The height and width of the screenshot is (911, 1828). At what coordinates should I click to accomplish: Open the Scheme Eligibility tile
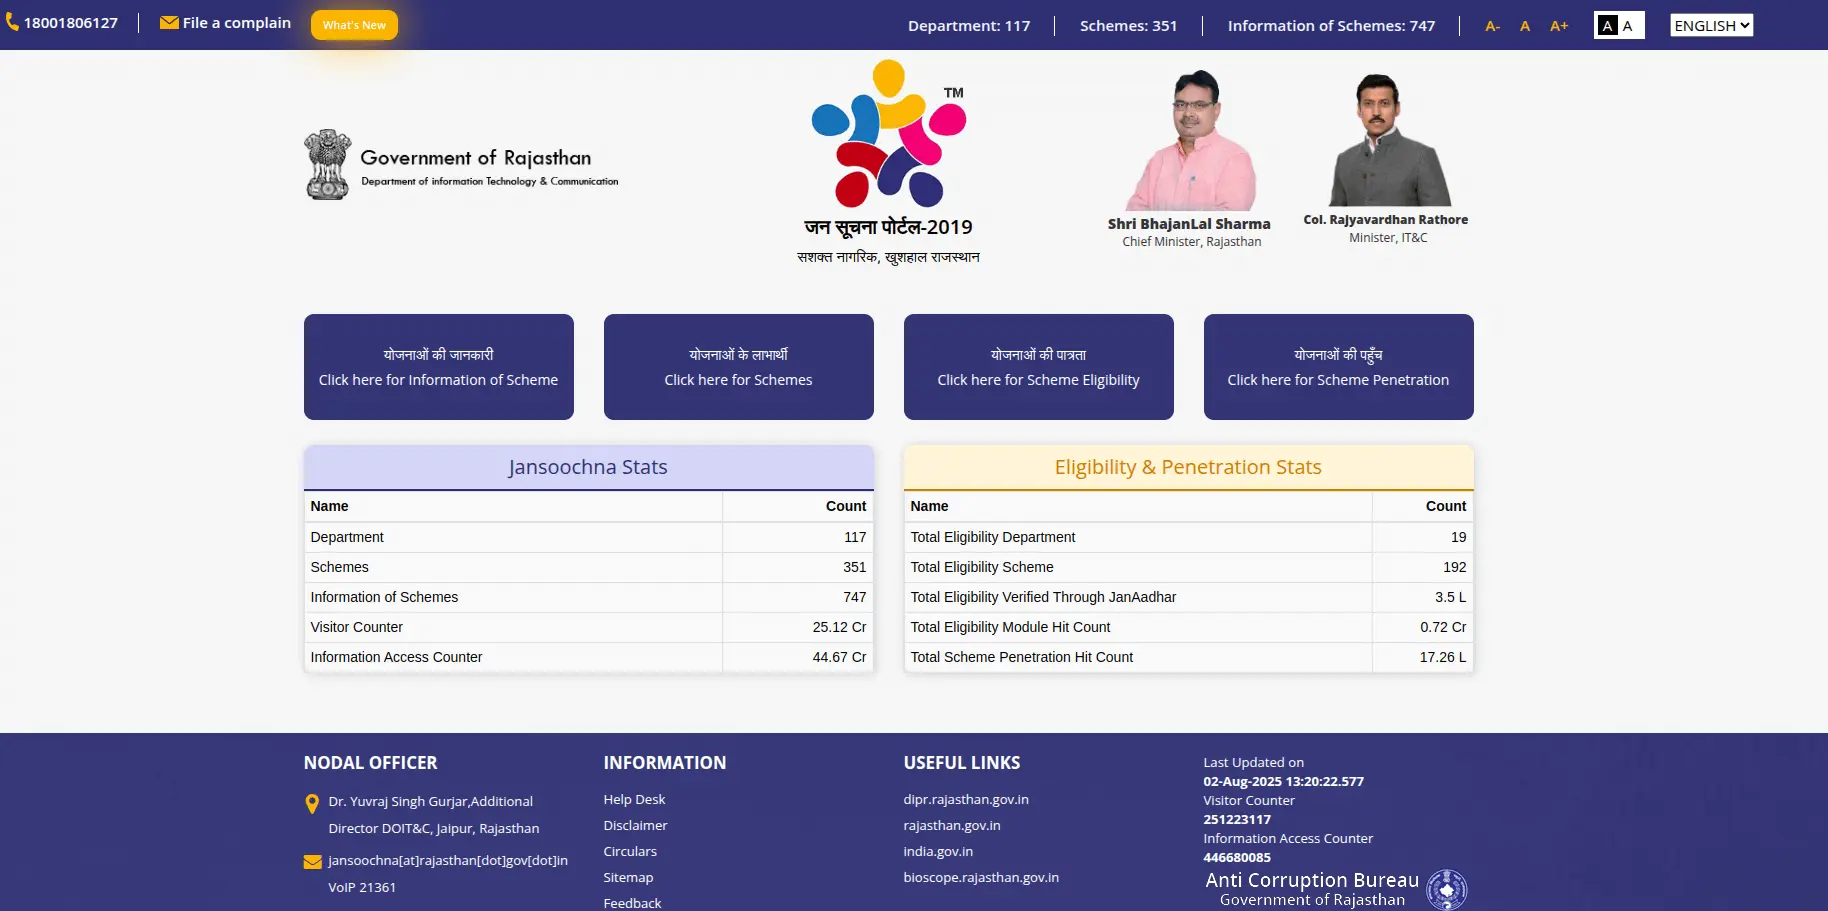[x=1038, y=367]
